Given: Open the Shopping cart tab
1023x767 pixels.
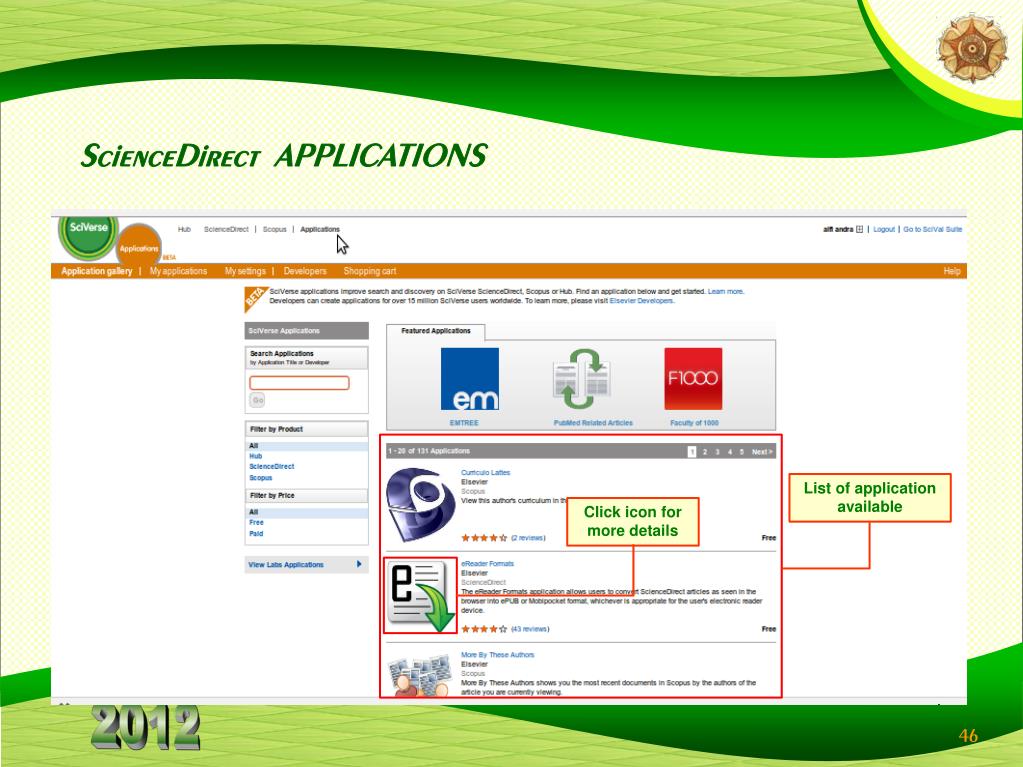Looking at the screenshot, I should (x=369, y=271).
